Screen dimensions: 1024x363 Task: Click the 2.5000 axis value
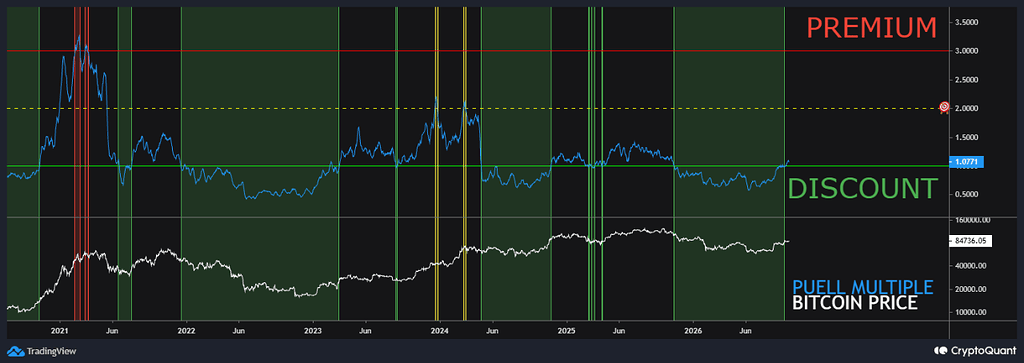tap(968, 80)
